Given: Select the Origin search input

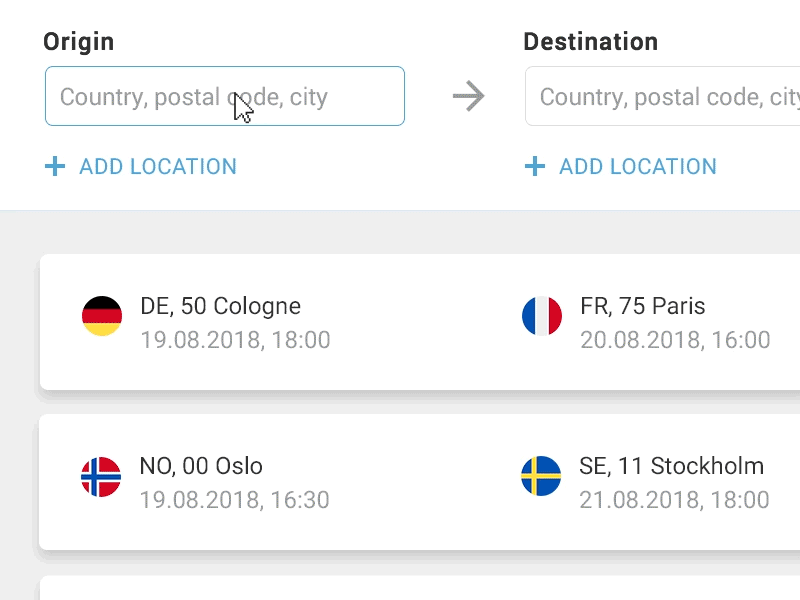Looking at the screenshot, I should [x=224, y=96].
